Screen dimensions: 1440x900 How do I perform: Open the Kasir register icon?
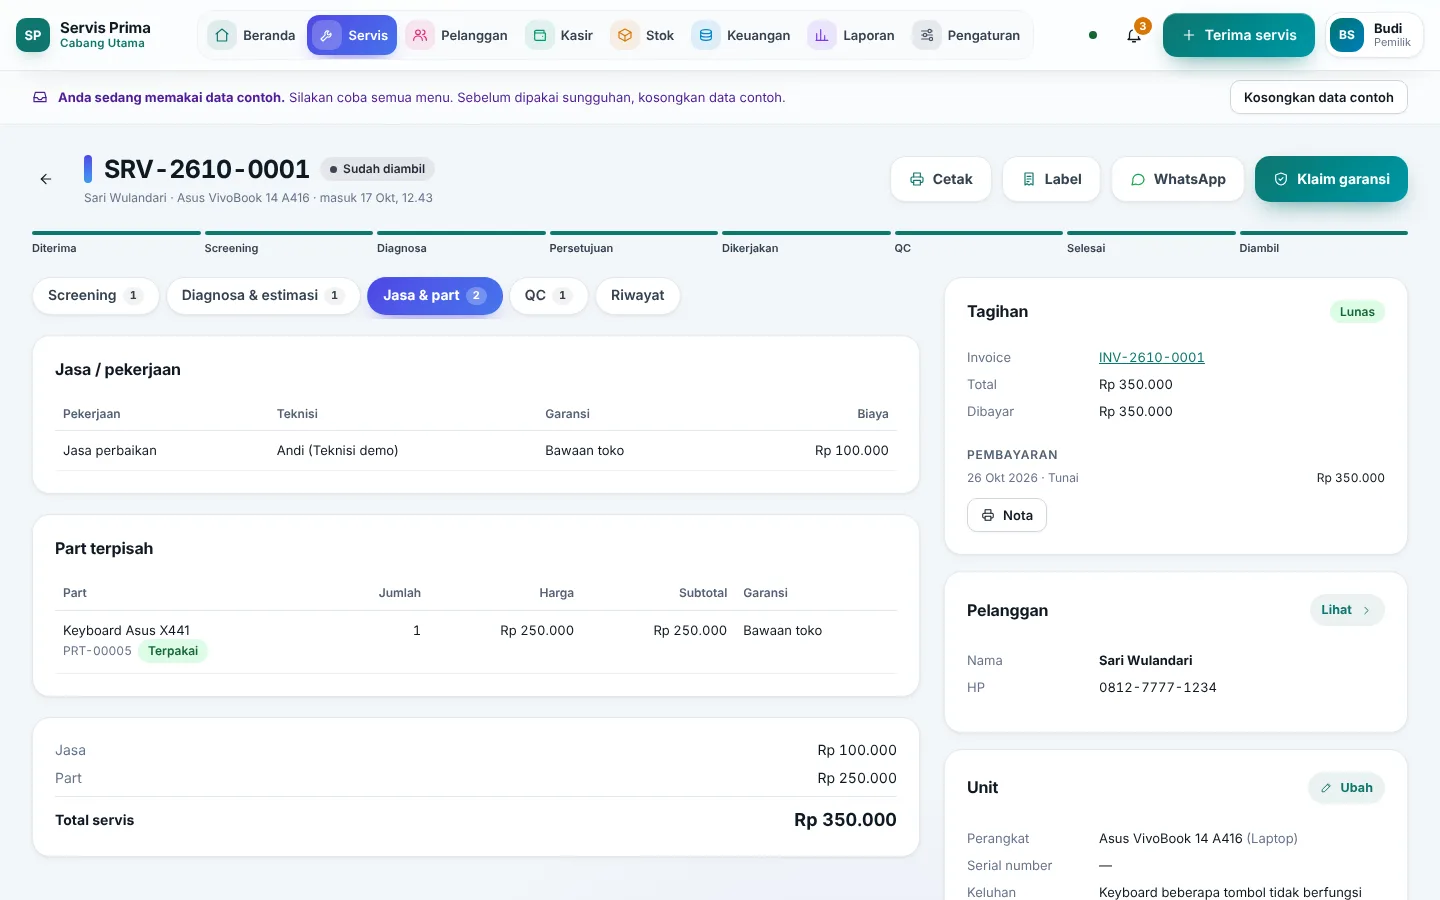(x=540, y=35)
